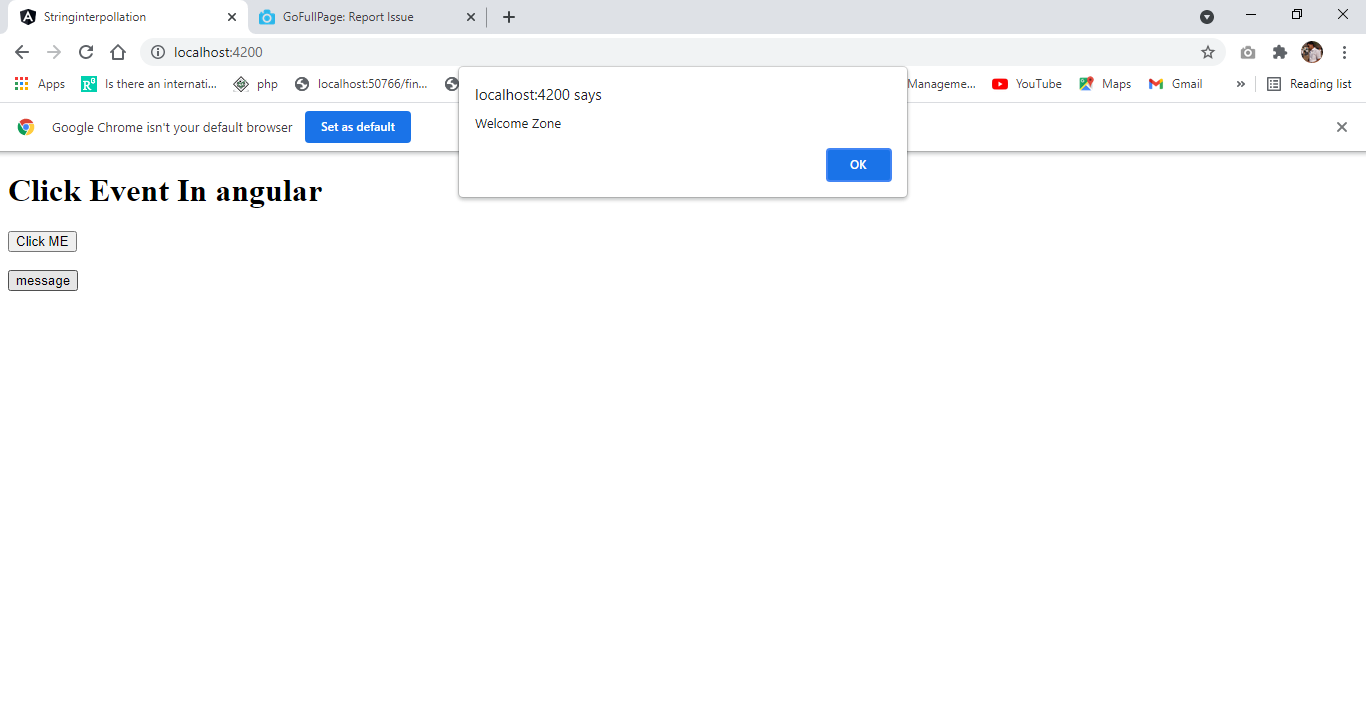
Task: Open the GoFullPage camera extension
Action: click(x=1248, y=52)
